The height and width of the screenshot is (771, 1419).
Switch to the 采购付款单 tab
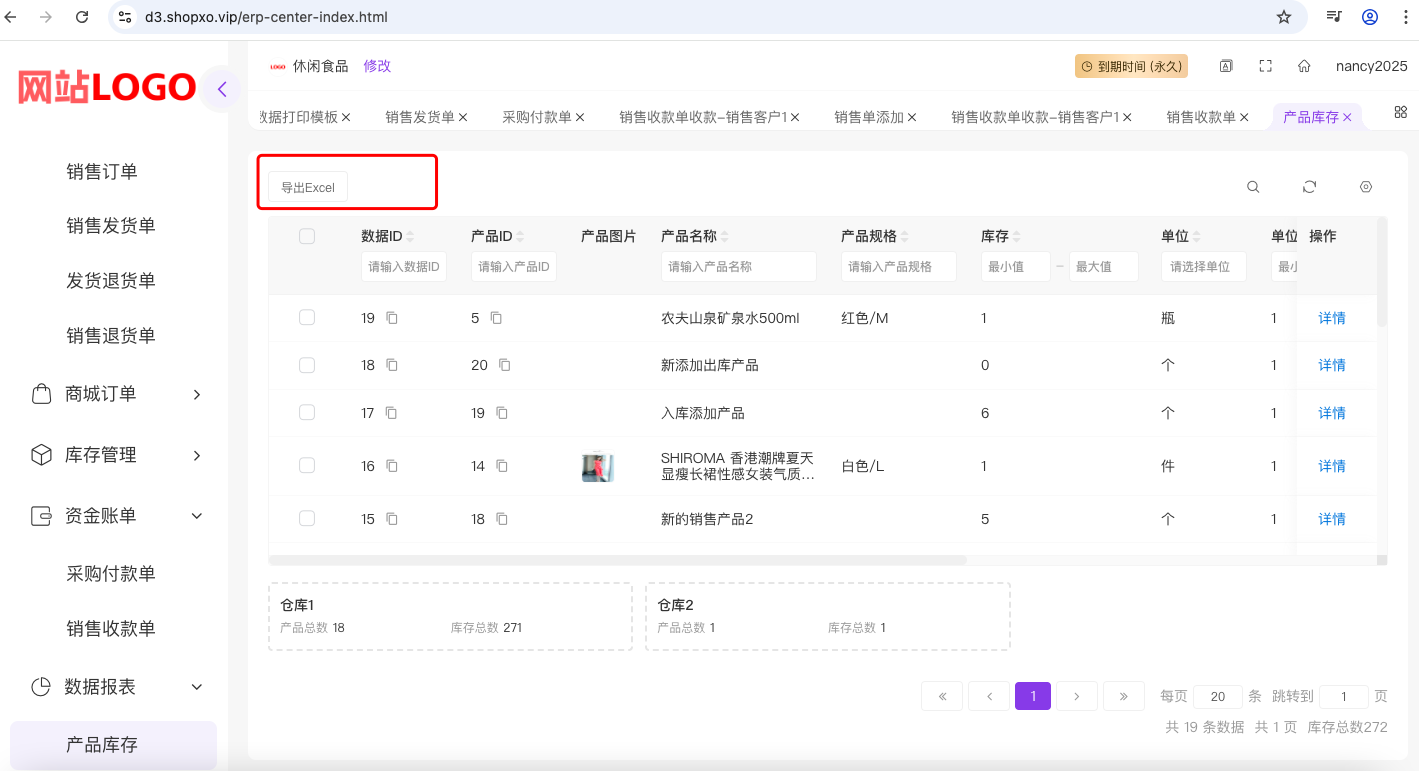(537, 117)
